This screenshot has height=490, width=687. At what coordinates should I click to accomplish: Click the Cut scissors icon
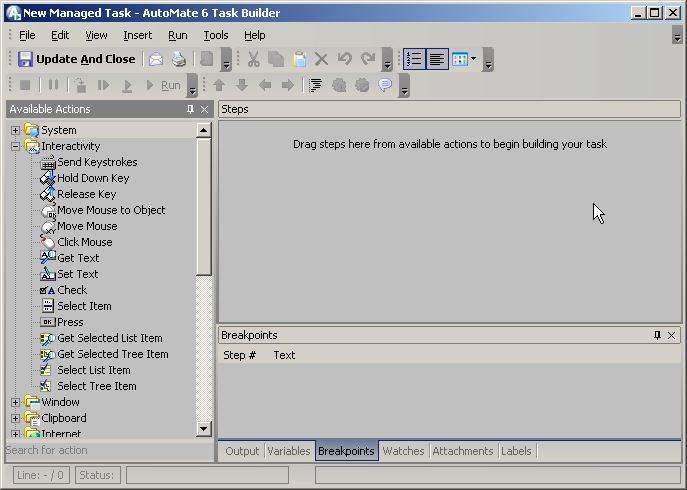[254, 59]
